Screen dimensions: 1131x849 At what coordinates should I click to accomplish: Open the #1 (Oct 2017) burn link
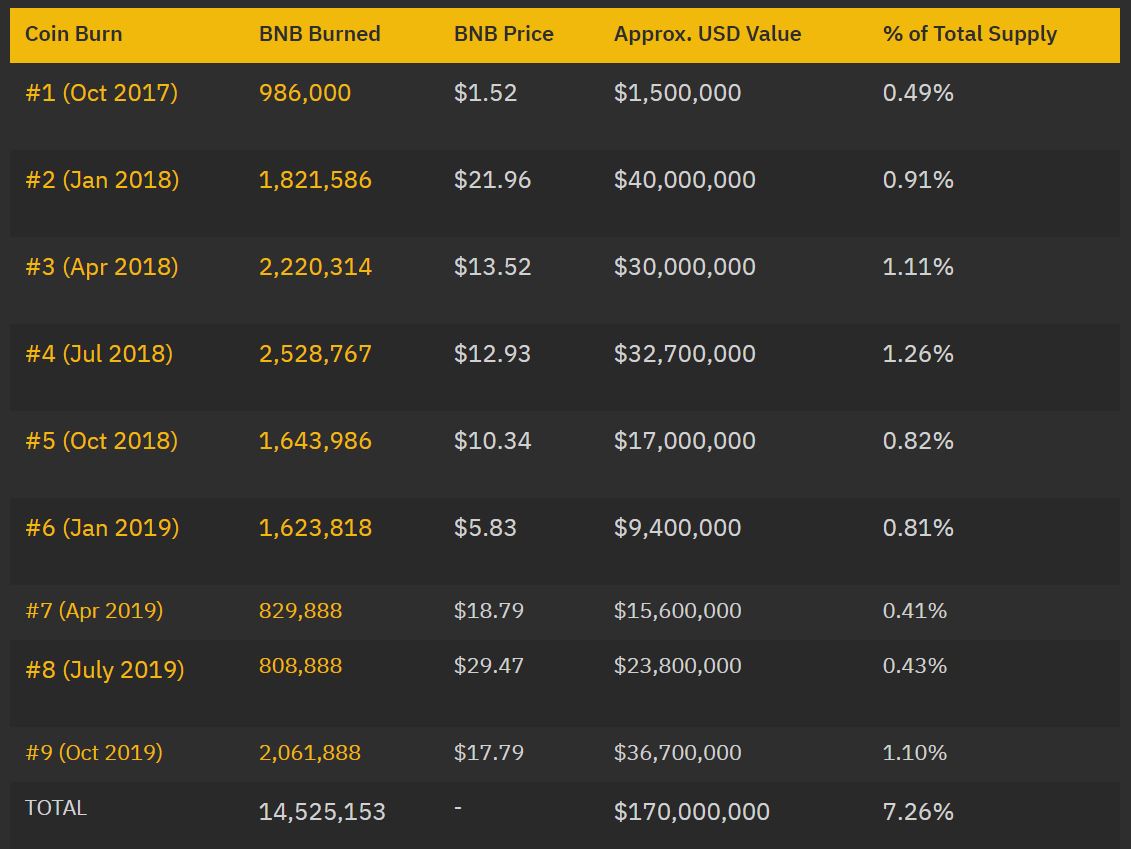point(101,93)
